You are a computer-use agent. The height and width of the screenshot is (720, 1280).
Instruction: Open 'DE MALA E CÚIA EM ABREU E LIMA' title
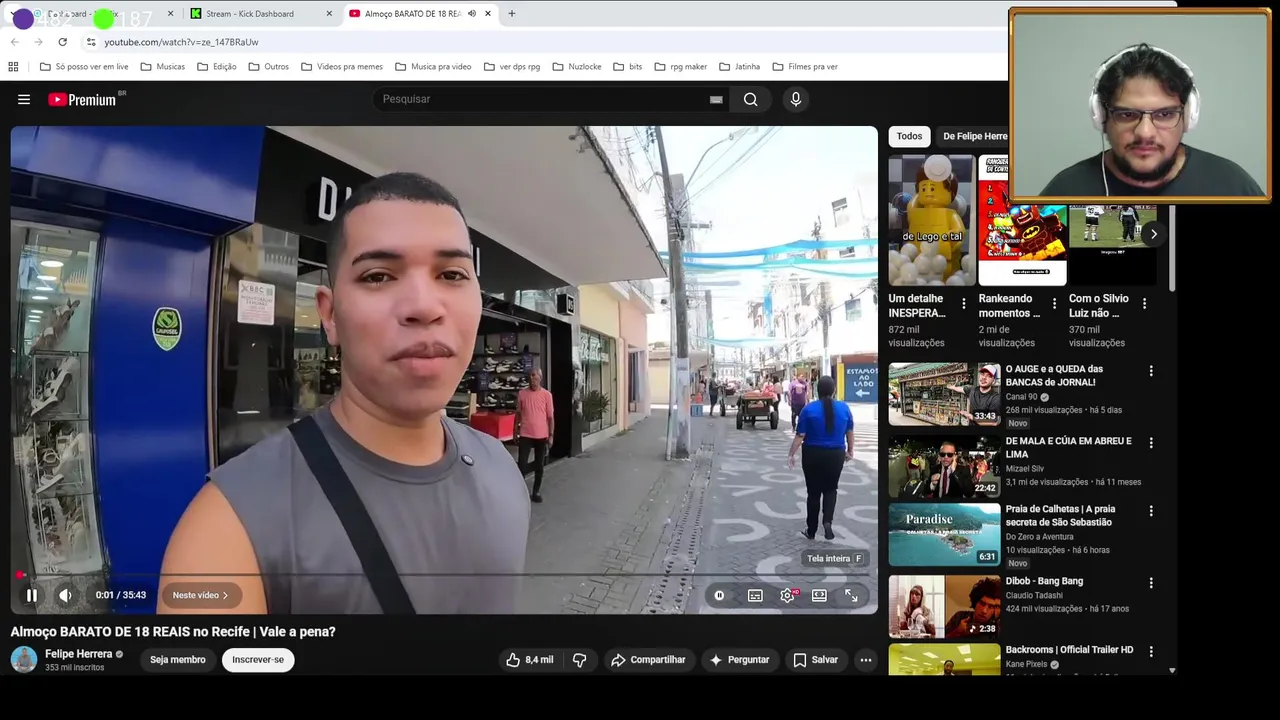1068,447
